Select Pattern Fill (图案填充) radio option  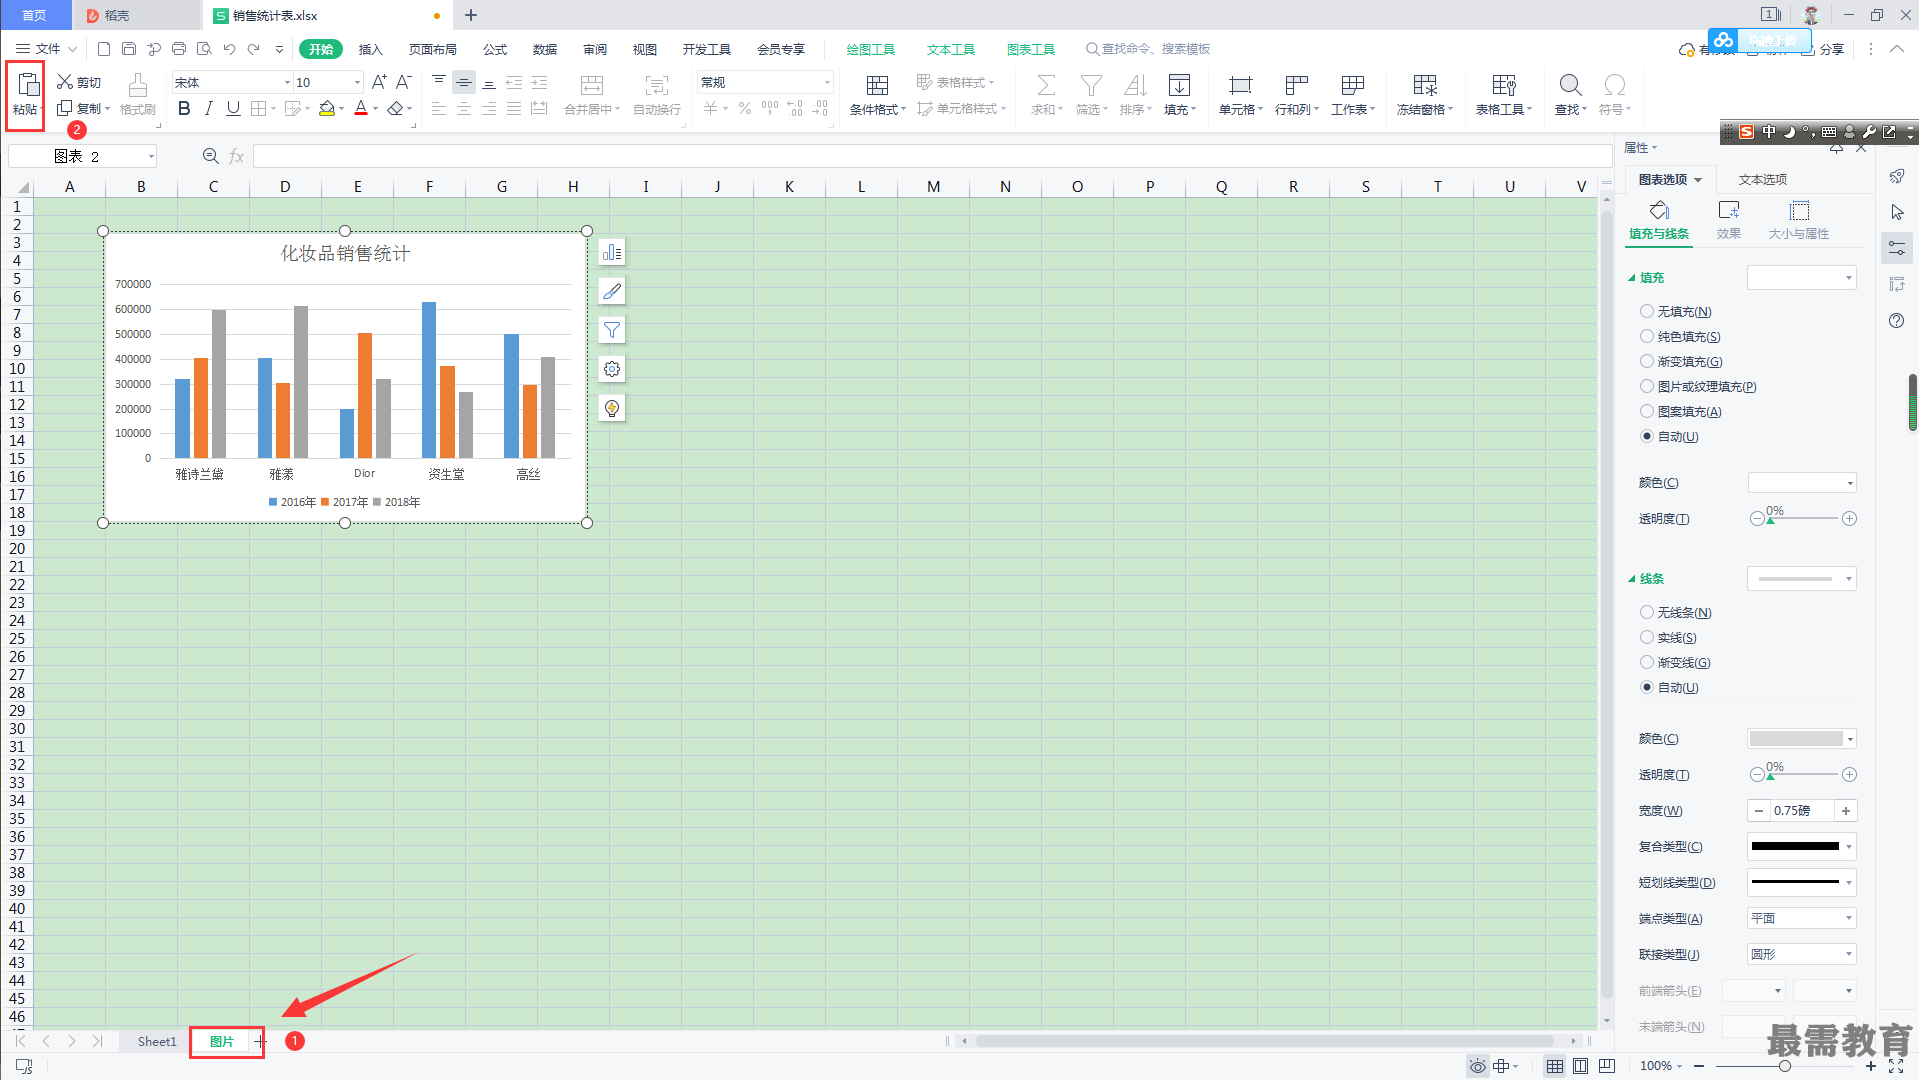1646,412
